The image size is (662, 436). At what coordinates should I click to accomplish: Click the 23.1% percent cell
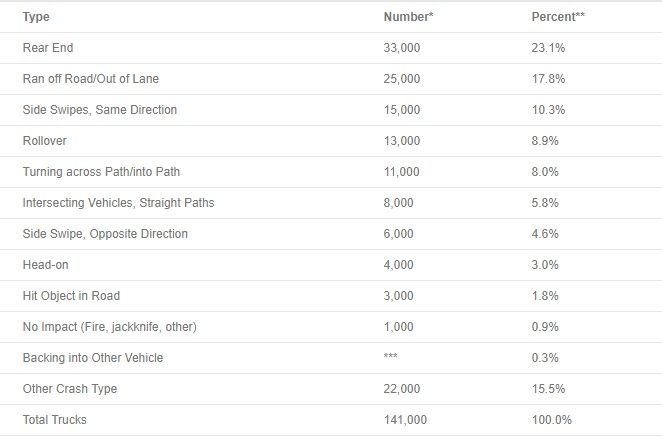(x=548, y=48)
